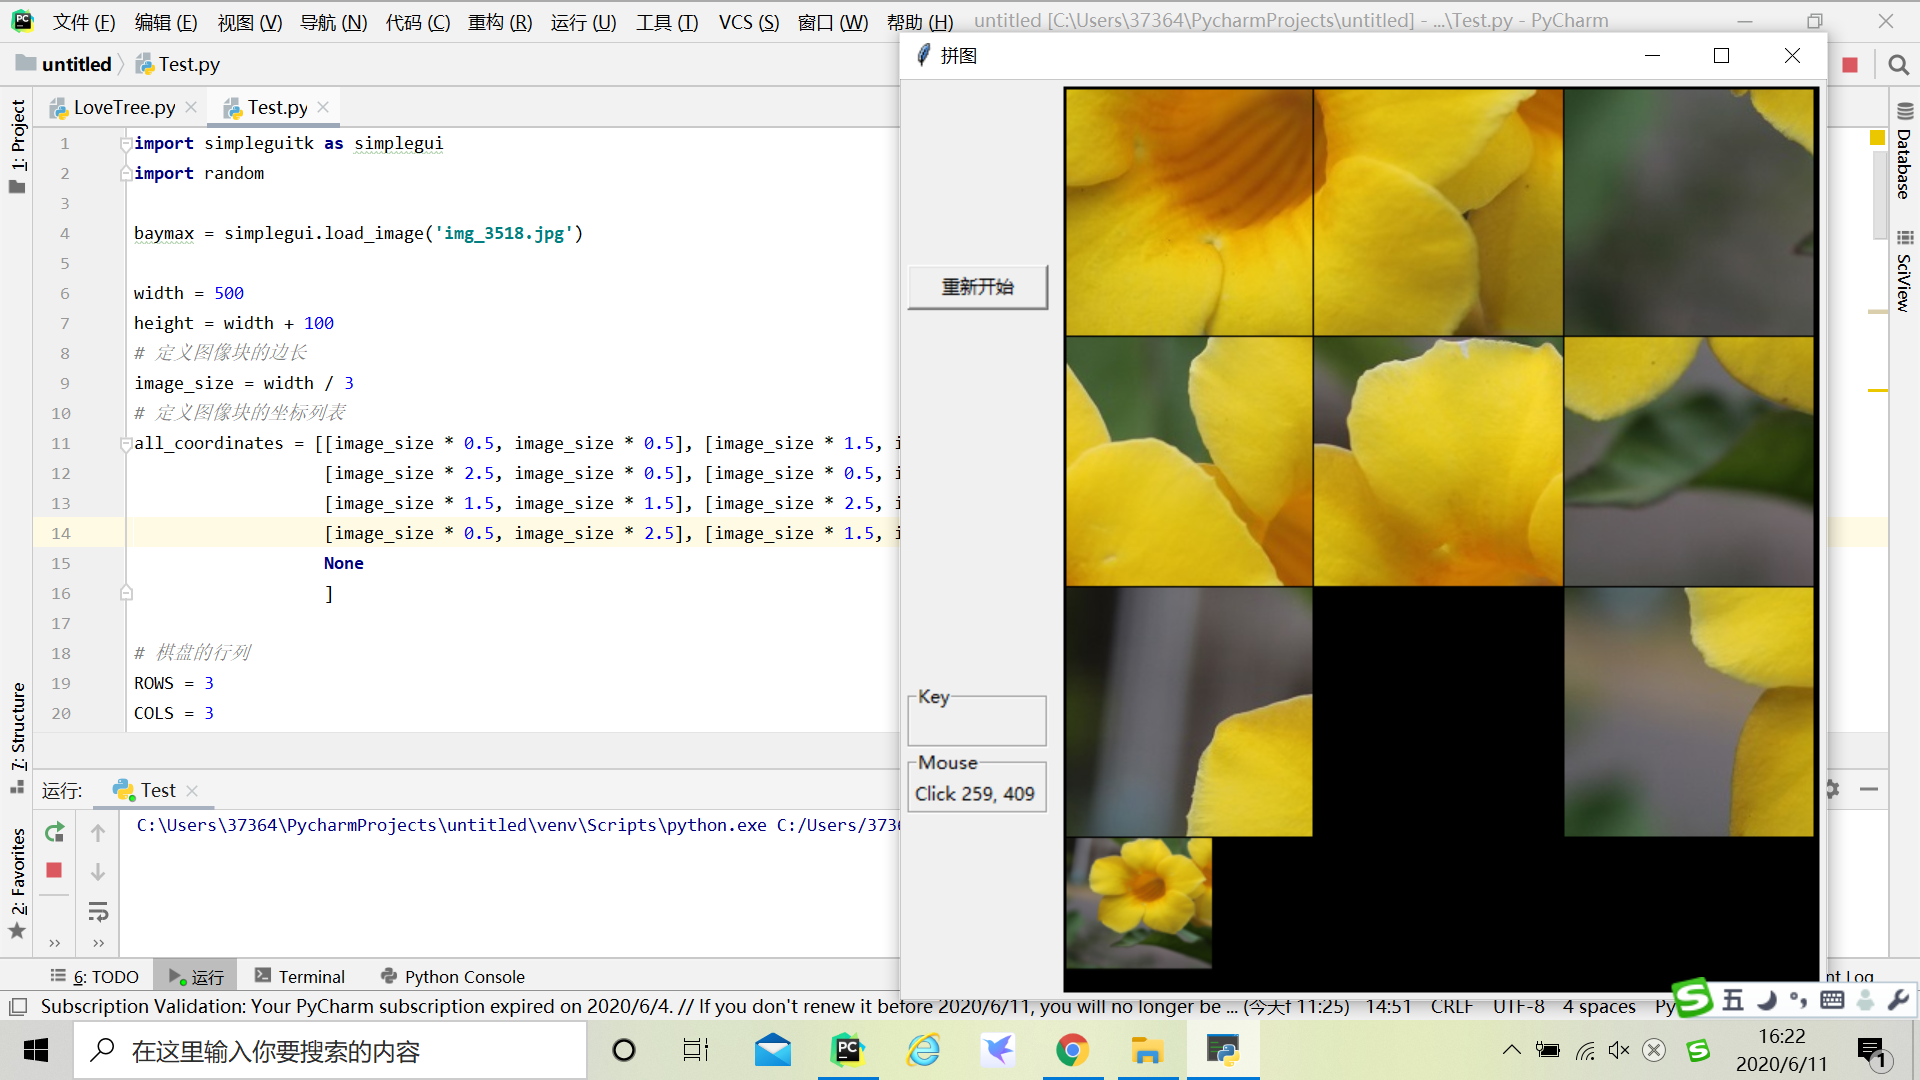Open Chrome from the taskbar

[x=1072, y=1050]
